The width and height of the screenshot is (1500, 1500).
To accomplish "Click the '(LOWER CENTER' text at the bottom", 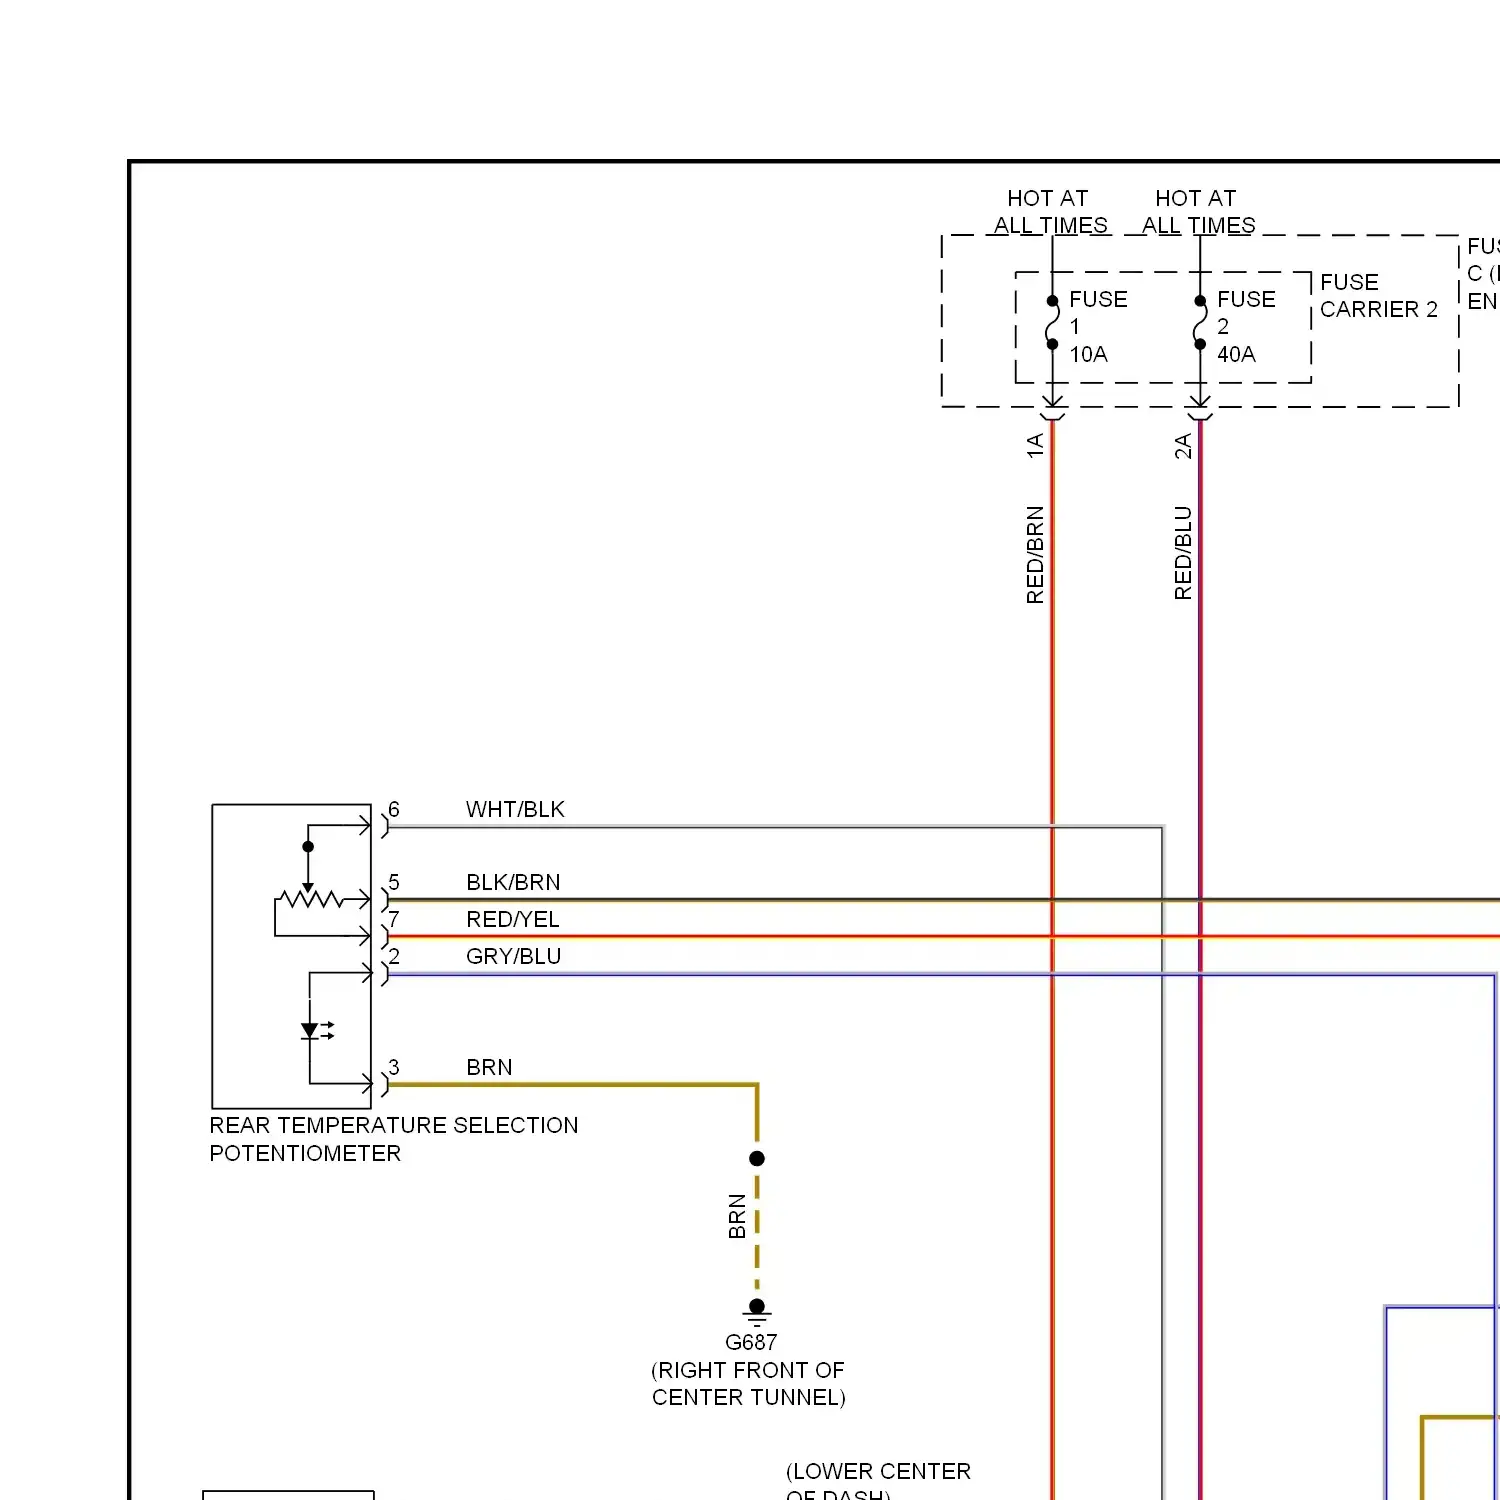I will (x=878, y=1471).
